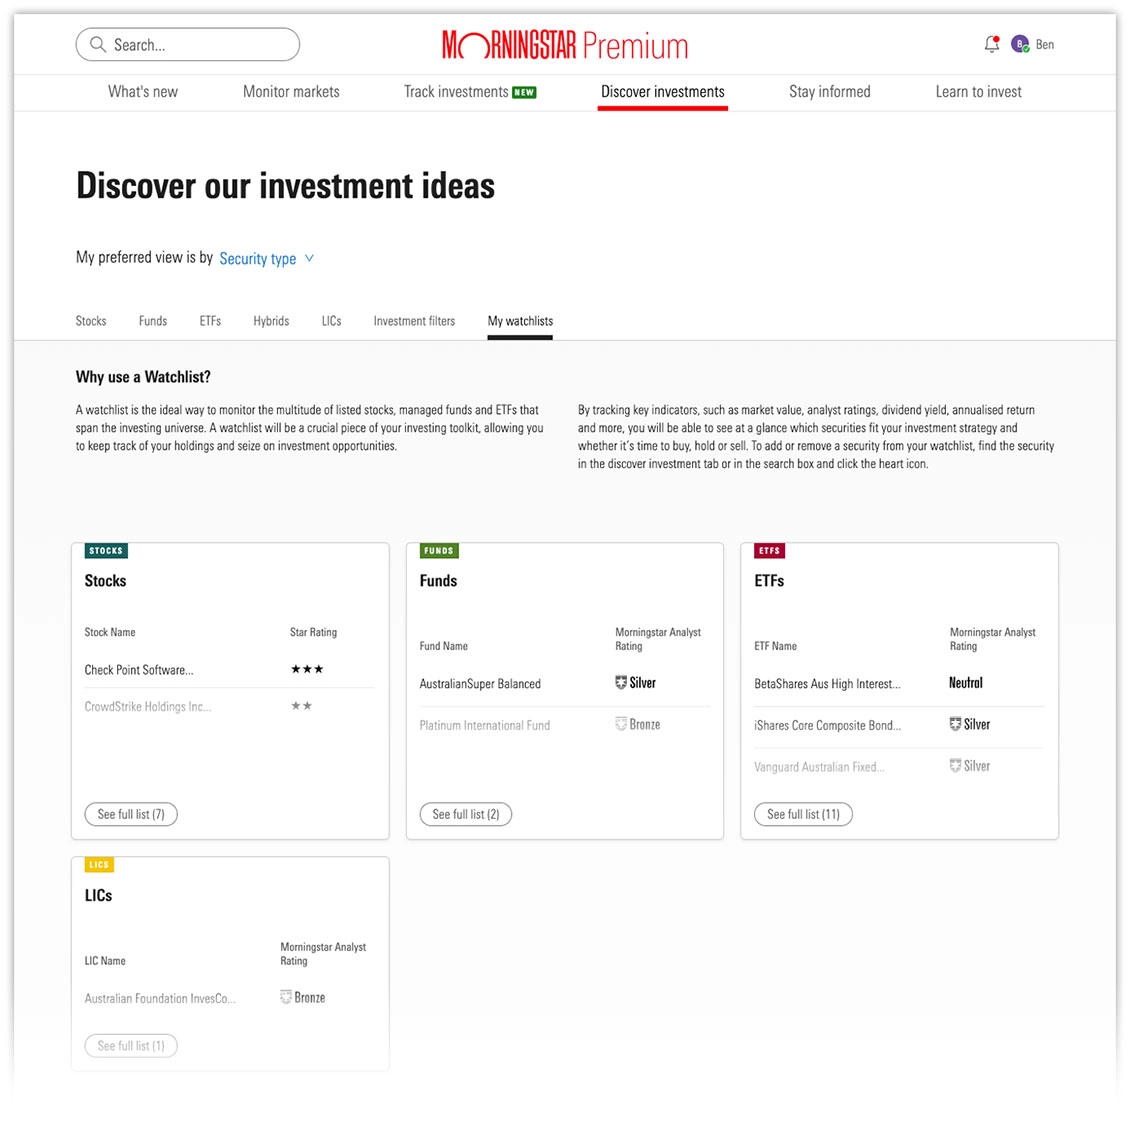Open the BetaShares Aus High Interest entry
The height and width of the screenshot is (1131, 1130).
pos(827,684)
